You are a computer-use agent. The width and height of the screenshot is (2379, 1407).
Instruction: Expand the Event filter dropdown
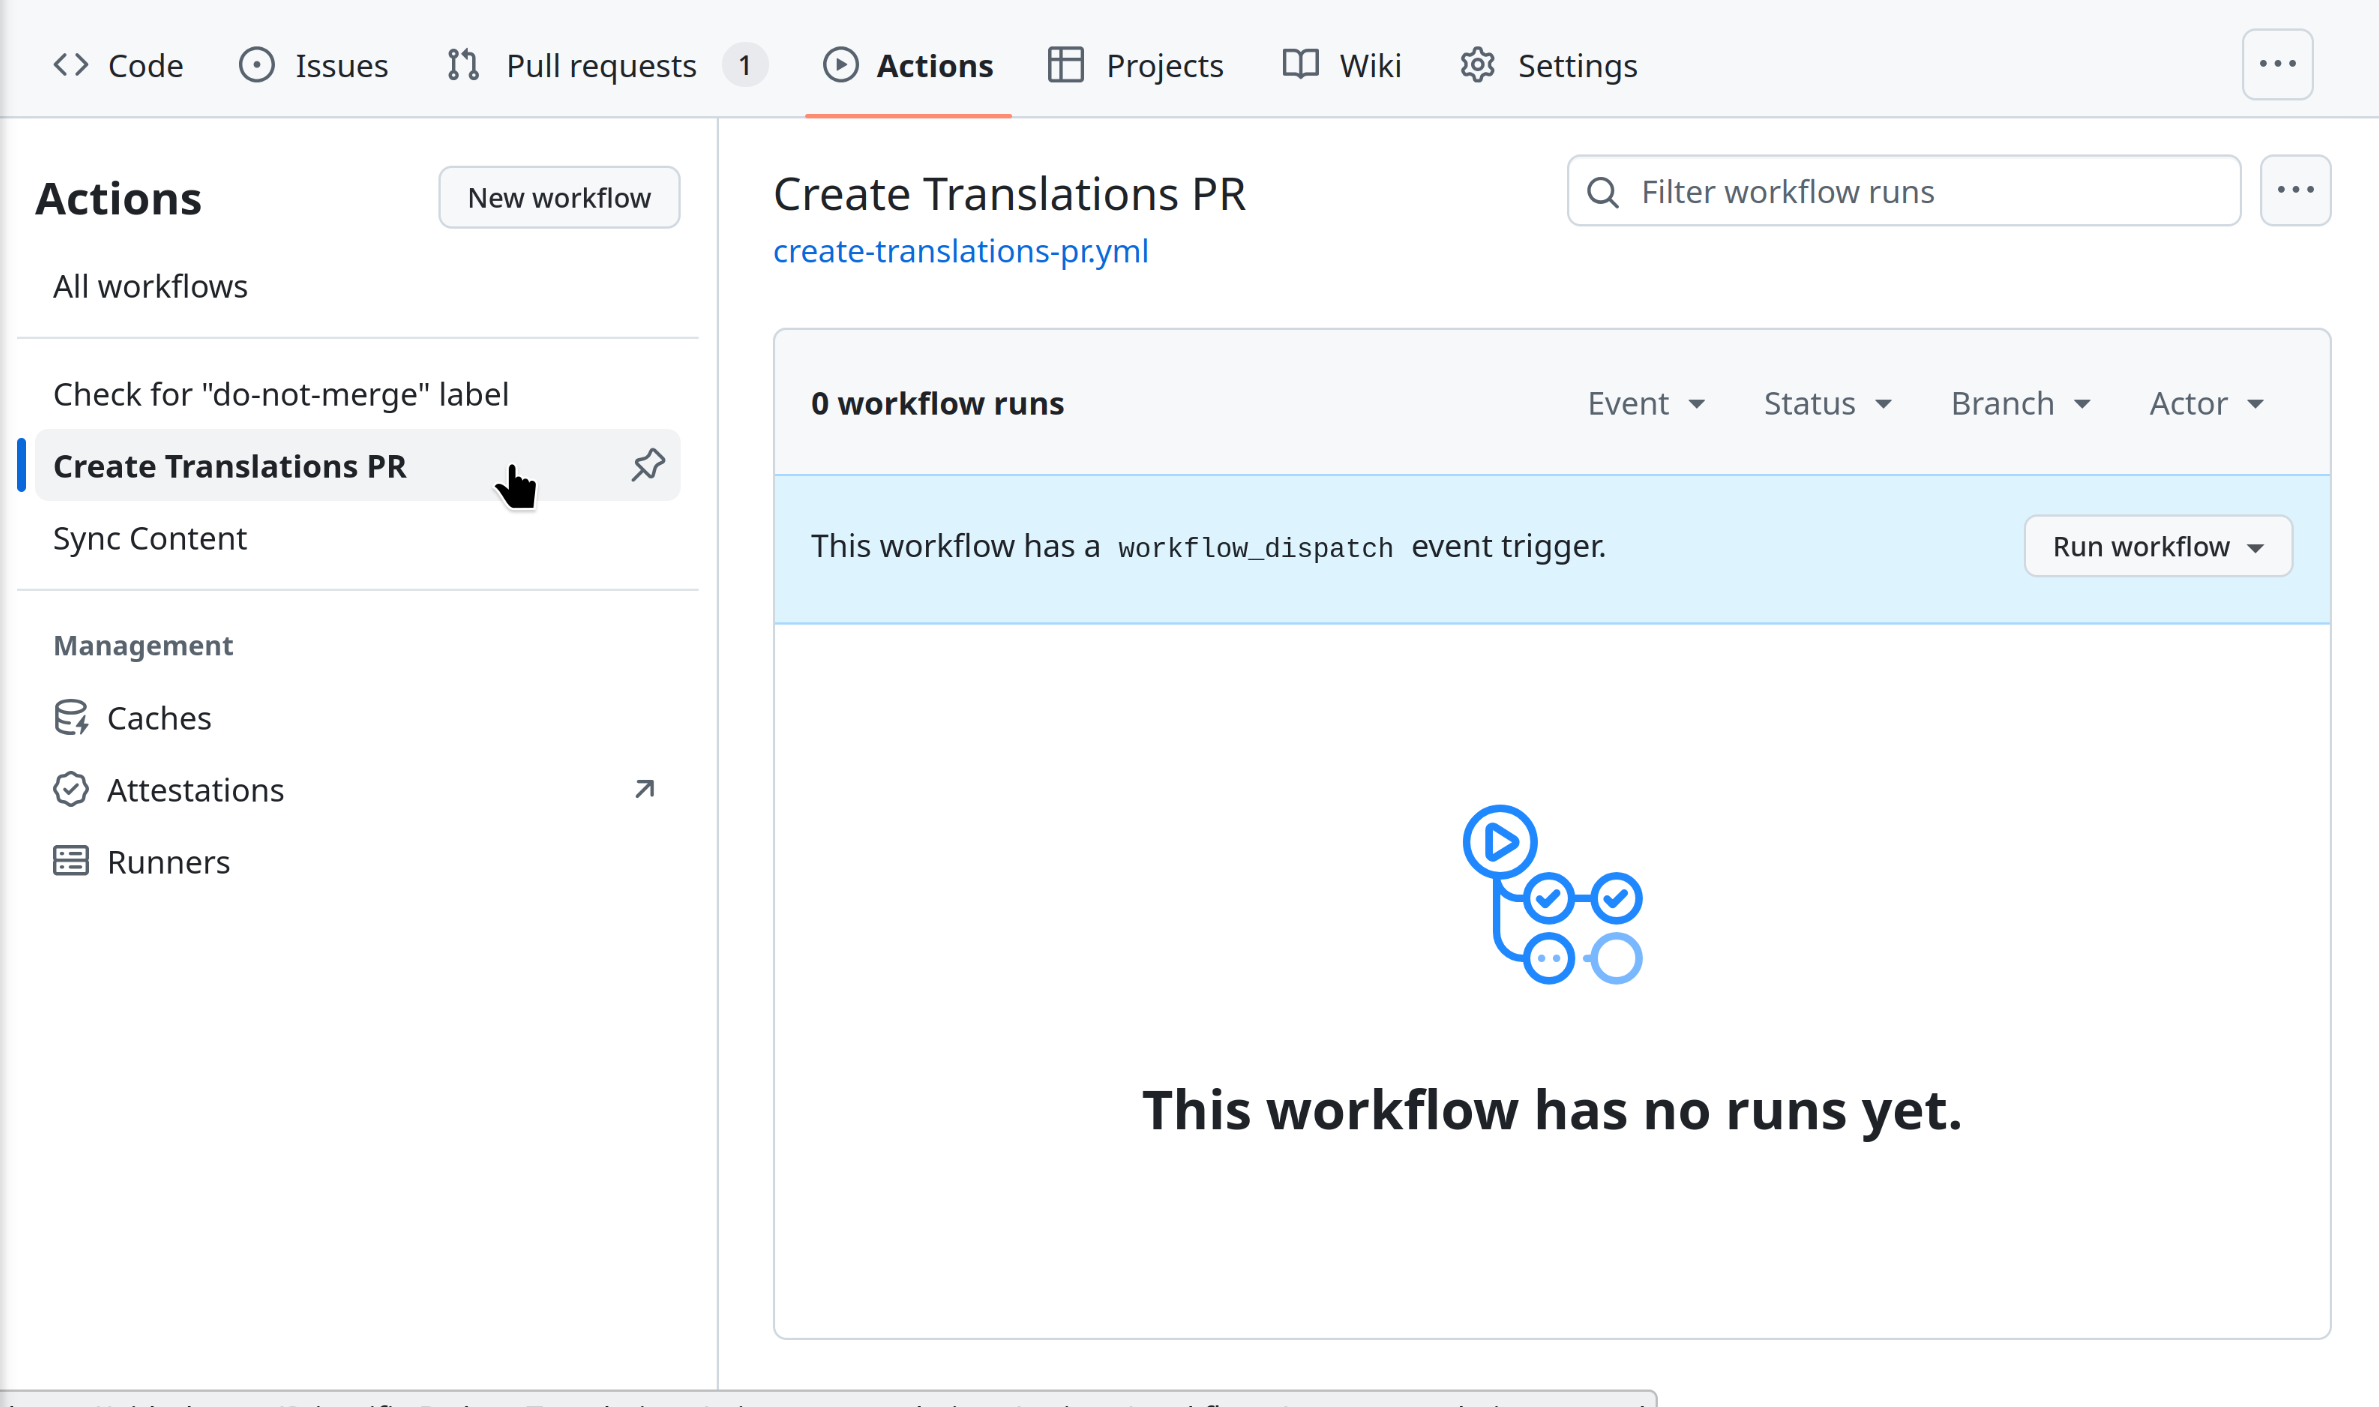coord(1647,402)
